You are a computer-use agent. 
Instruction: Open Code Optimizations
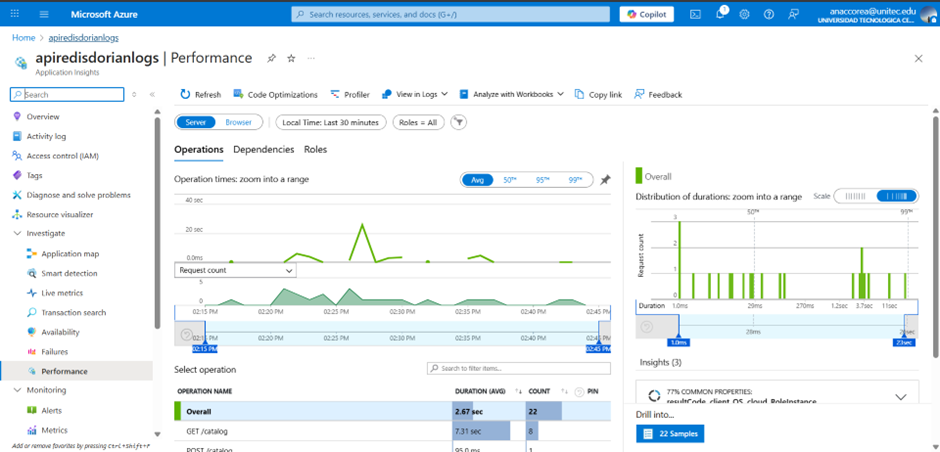click(x=275, y=94)
